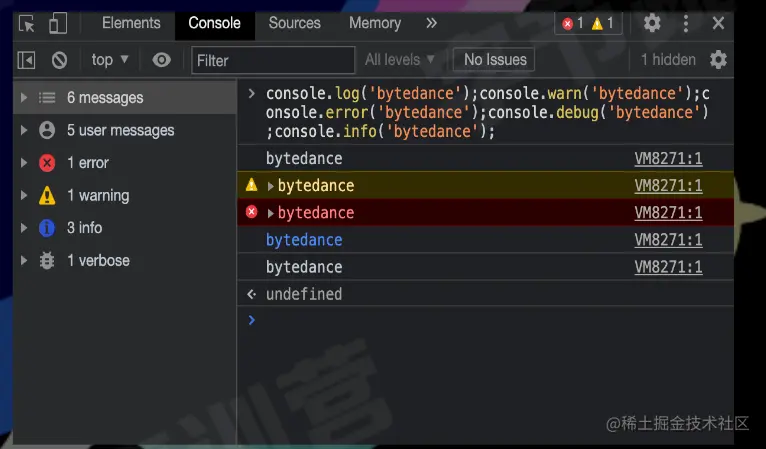Open the Sources tab
The width and height of the screenshot is (766, 449).
295,23
